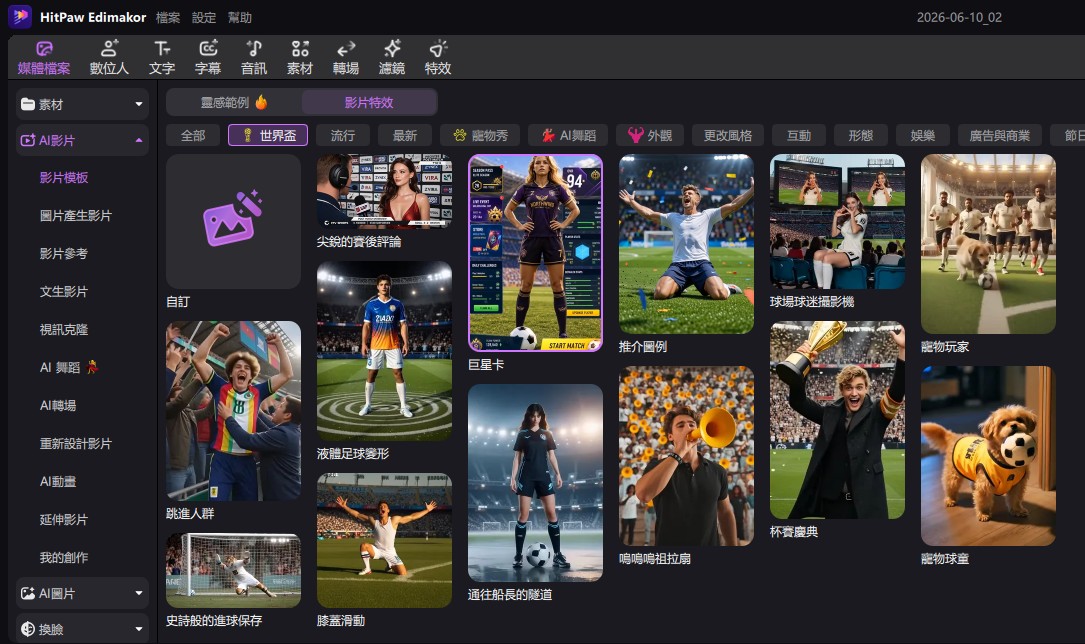Select the 廣告與商業 category filter
The width and height of the screenshot is (1085, 644).
(x=1000, y=136)
